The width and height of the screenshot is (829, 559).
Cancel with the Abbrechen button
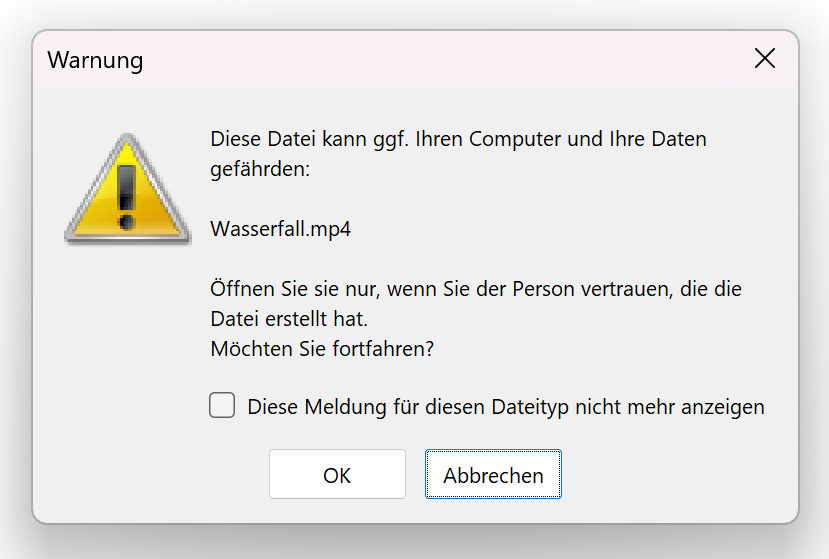(x=493, y=474)
